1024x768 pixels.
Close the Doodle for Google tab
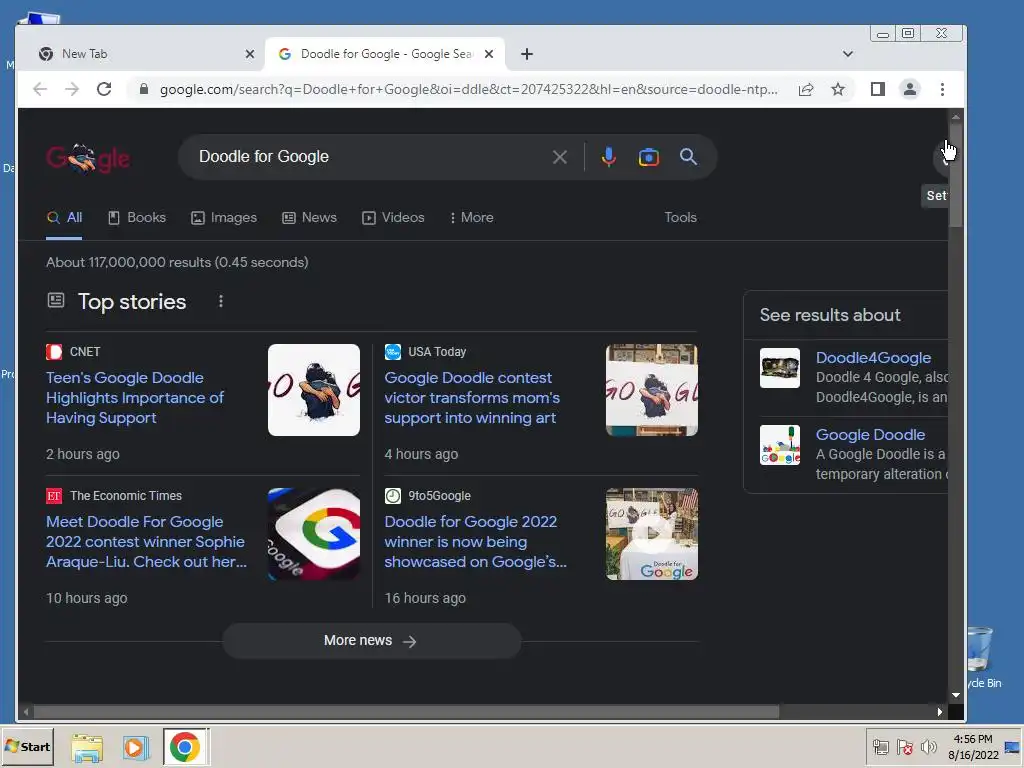(x=488, y=54)
